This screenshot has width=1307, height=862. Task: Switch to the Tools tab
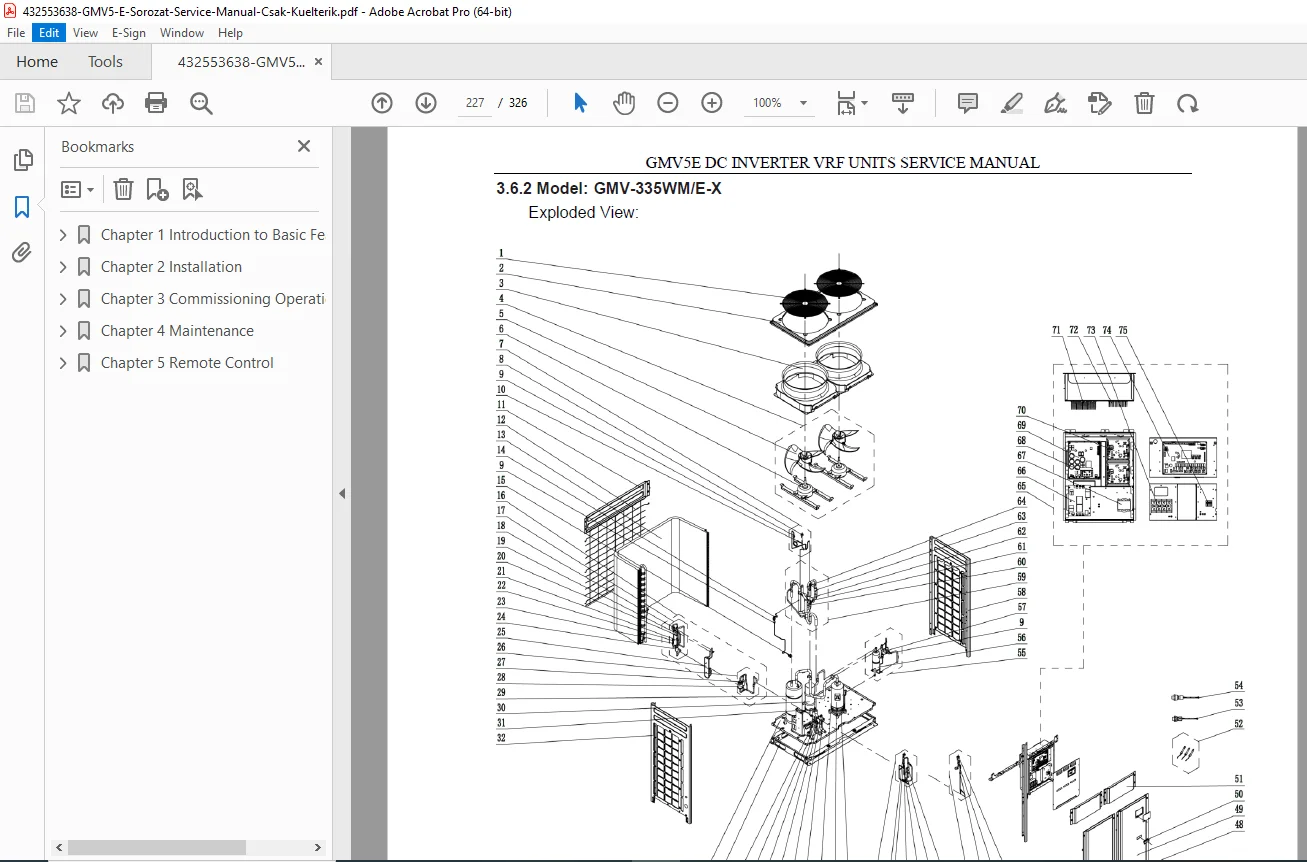(x=105, y=61)
